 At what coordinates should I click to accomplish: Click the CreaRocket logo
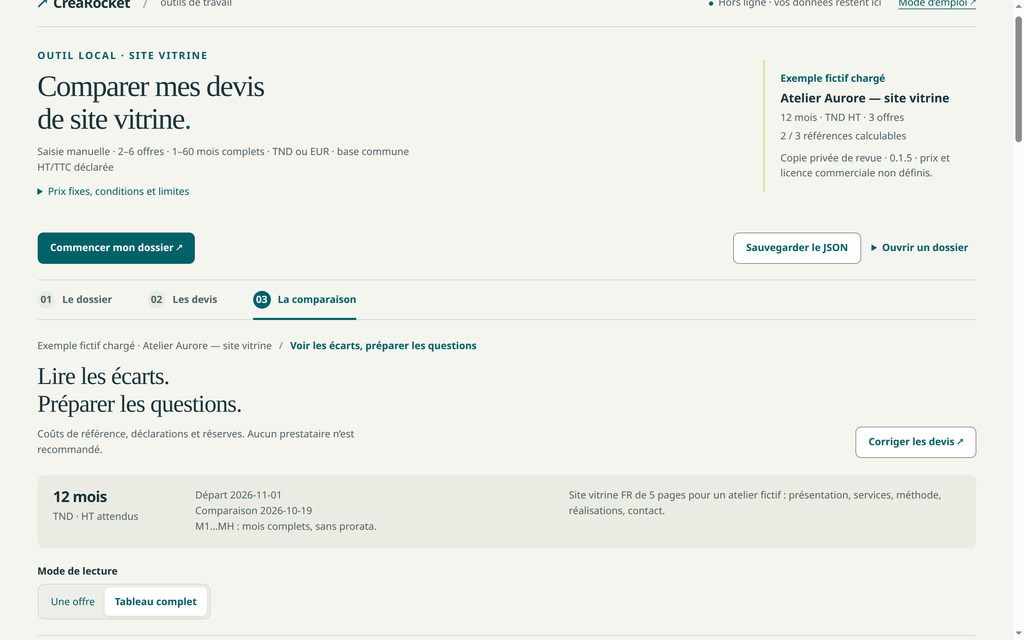point(84,4)
